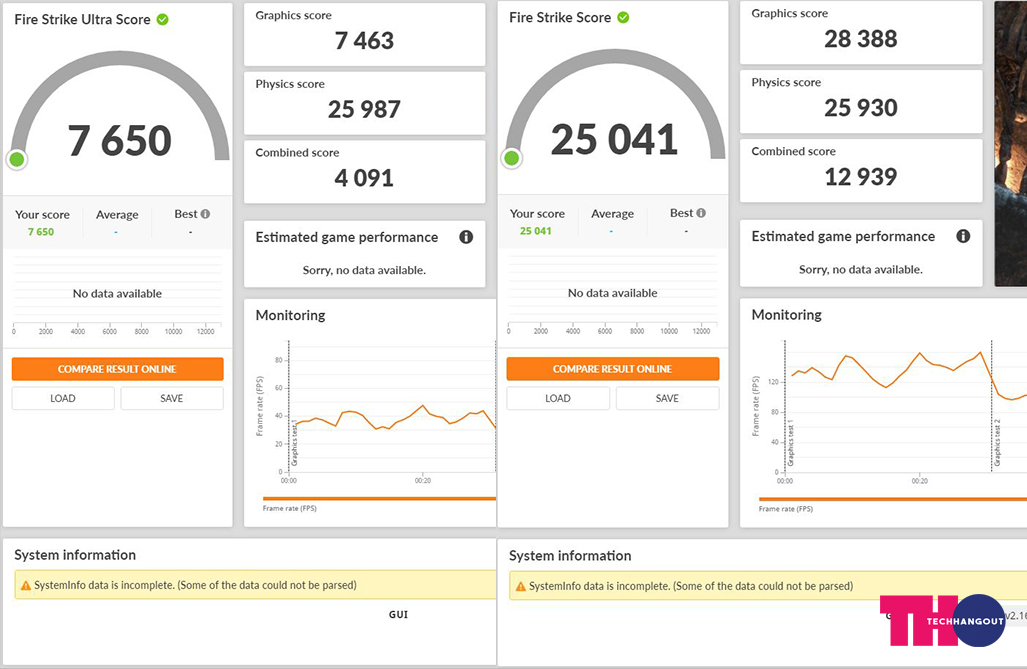The width and height of the screenshot is (1027, 669).
Task: Click Average label under the 25 041 gauge
Action: (612, 214)
